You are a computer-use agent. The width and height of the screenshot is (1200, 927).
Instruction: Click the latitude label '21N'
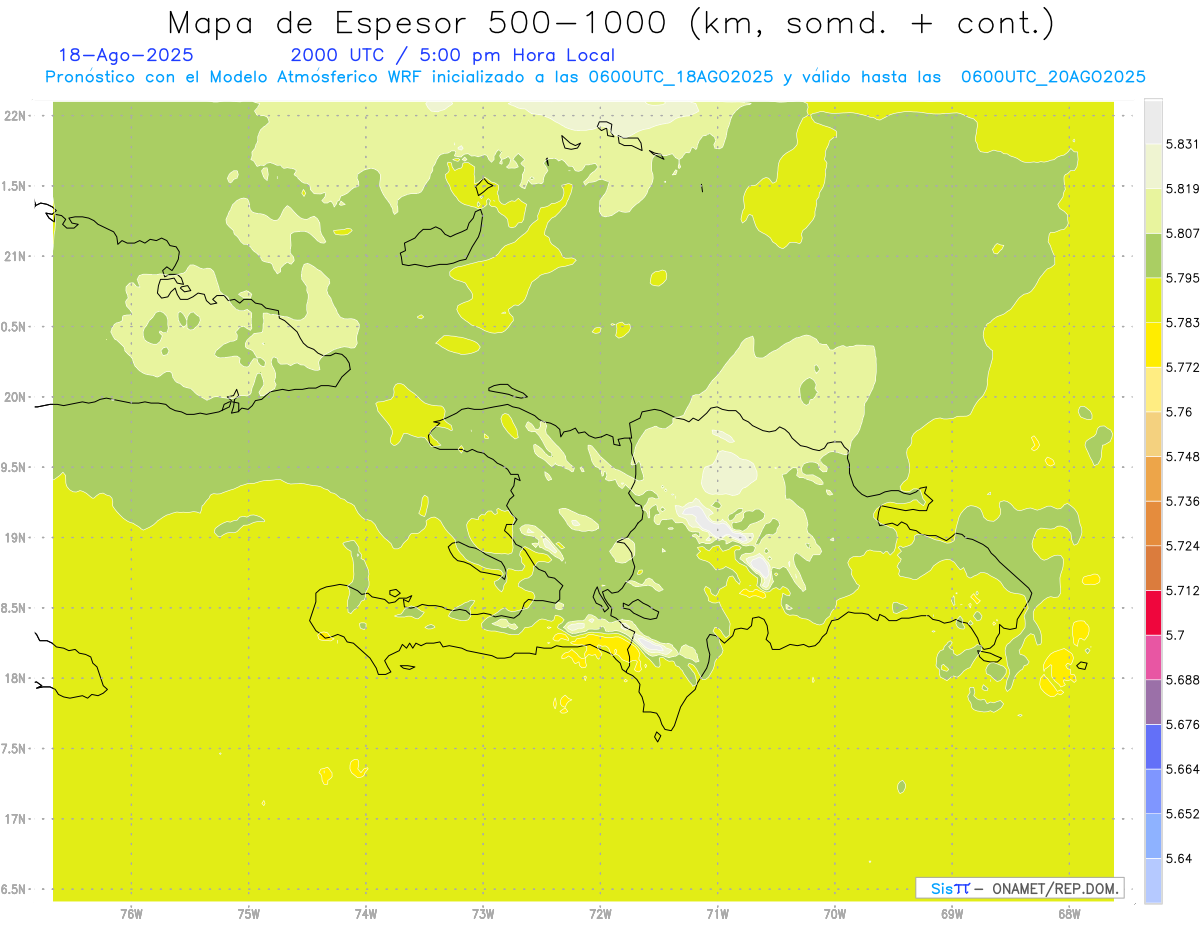click(x=14, y=256)
